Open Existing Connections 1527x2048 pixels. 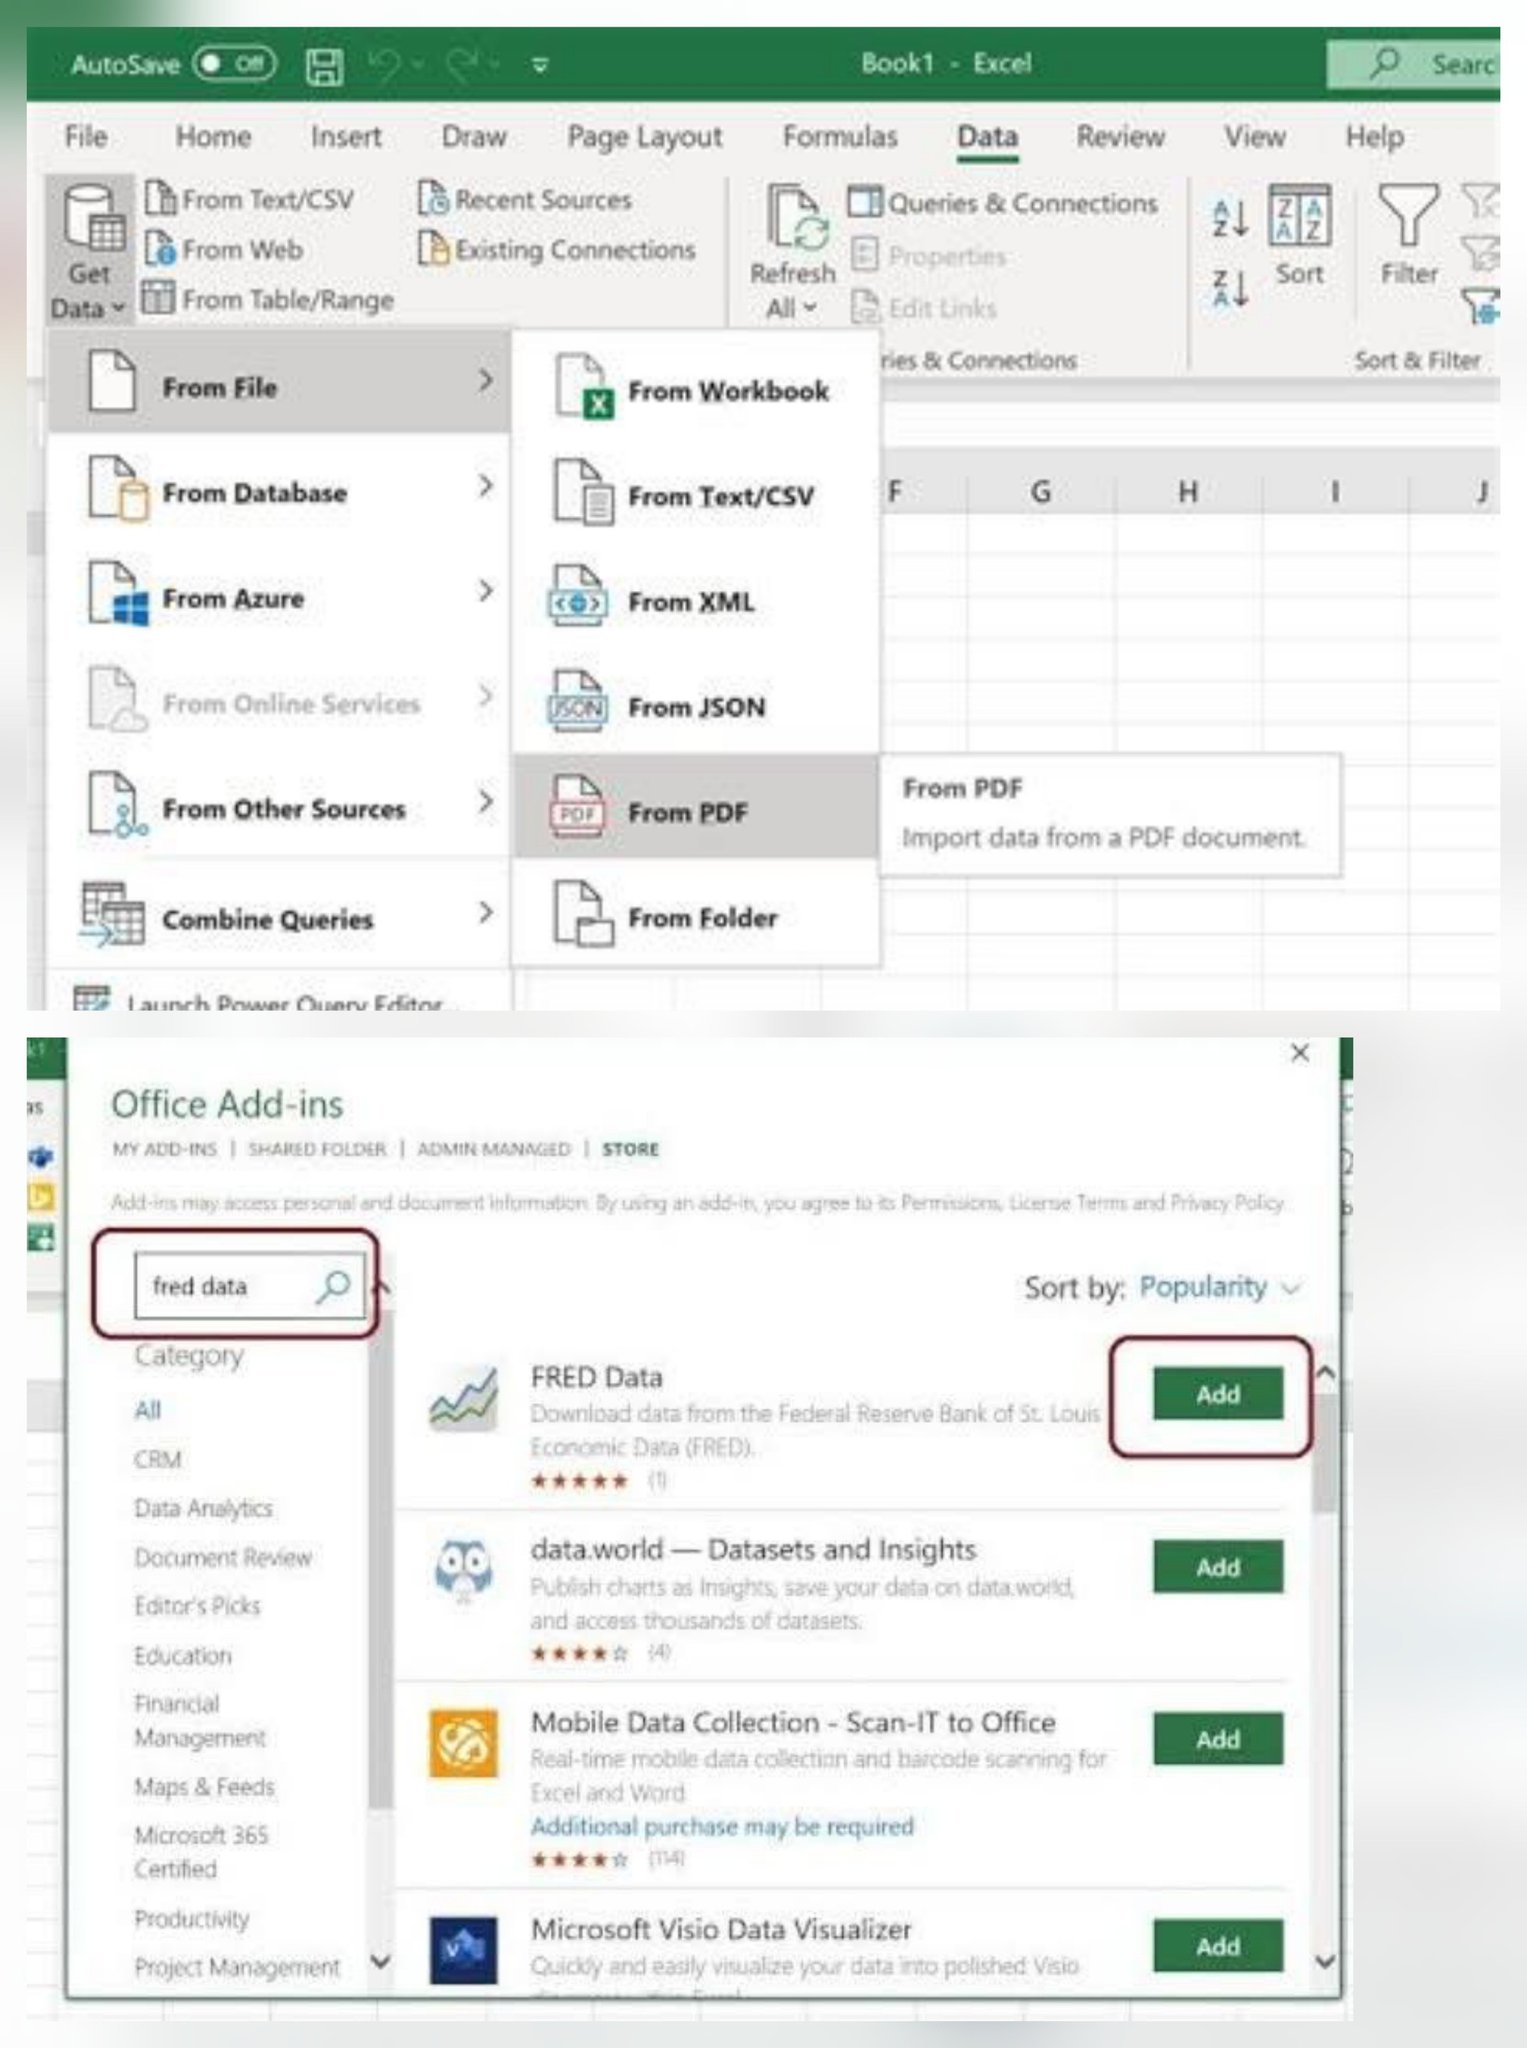557,249
